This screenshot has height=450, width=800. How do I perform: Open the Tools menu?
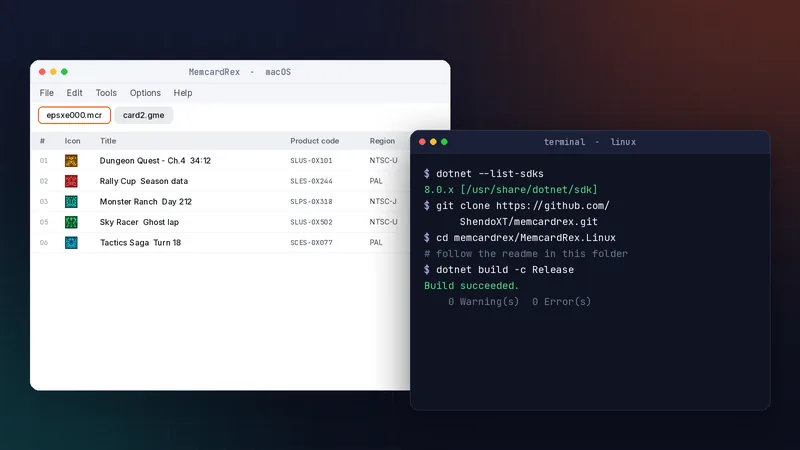point(106,93)
